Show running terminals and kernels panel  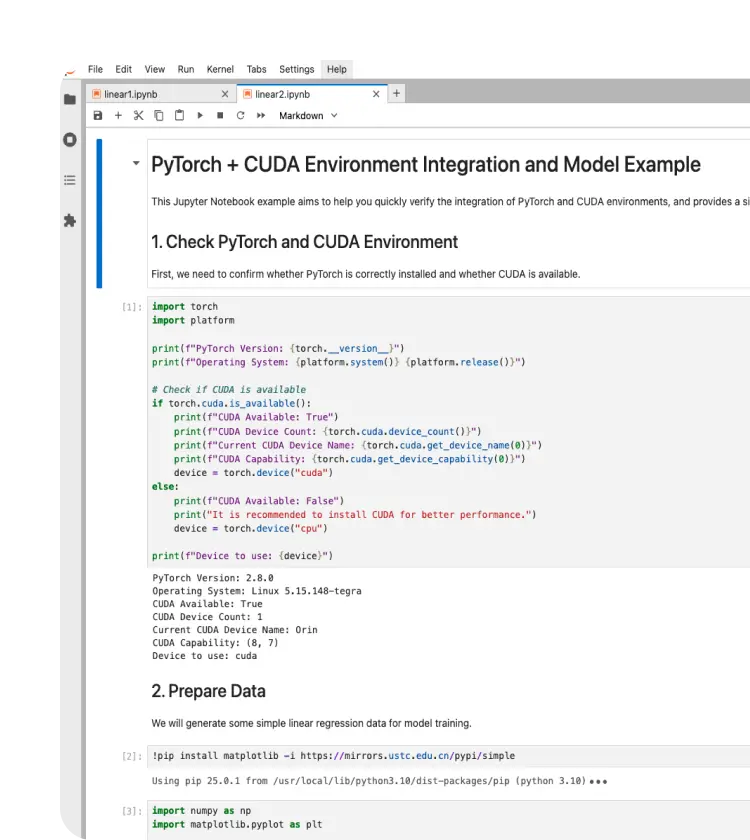click(x=70, y=140)
